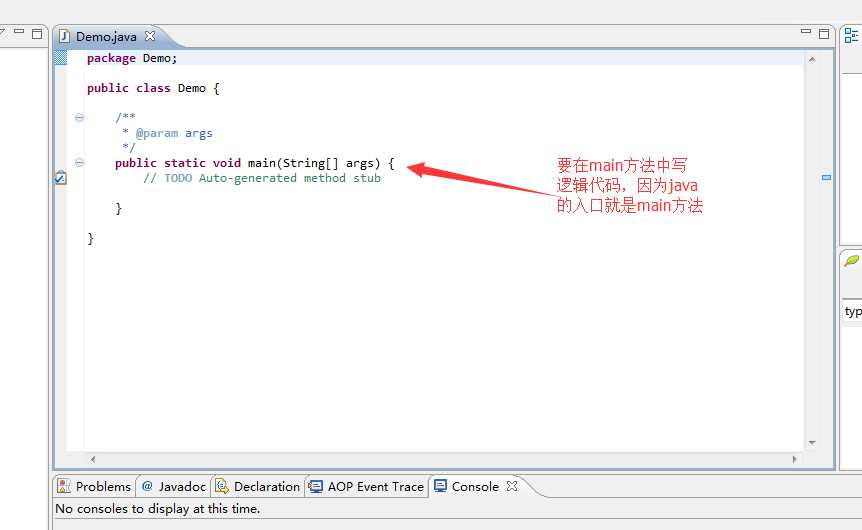This screenshot has width=862, height=530.
Task: Minimize the editor area
Action: (806, 32)
